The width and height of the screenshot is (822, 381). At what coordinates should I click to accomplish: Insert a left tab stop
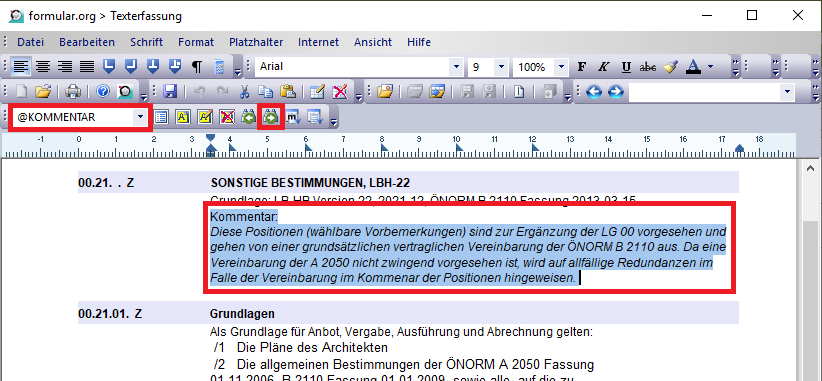pos(109,67)
